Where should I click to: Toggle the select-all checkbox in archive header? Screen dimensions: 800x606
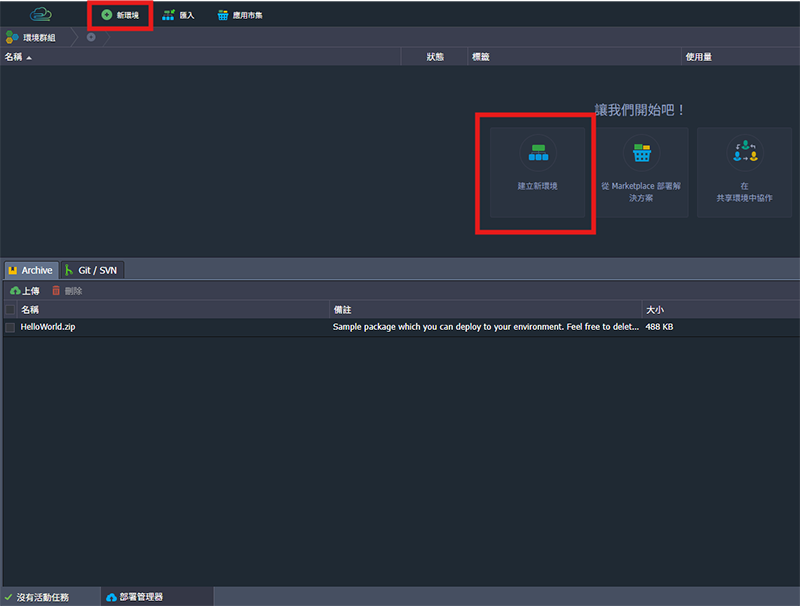click(10, 310)
